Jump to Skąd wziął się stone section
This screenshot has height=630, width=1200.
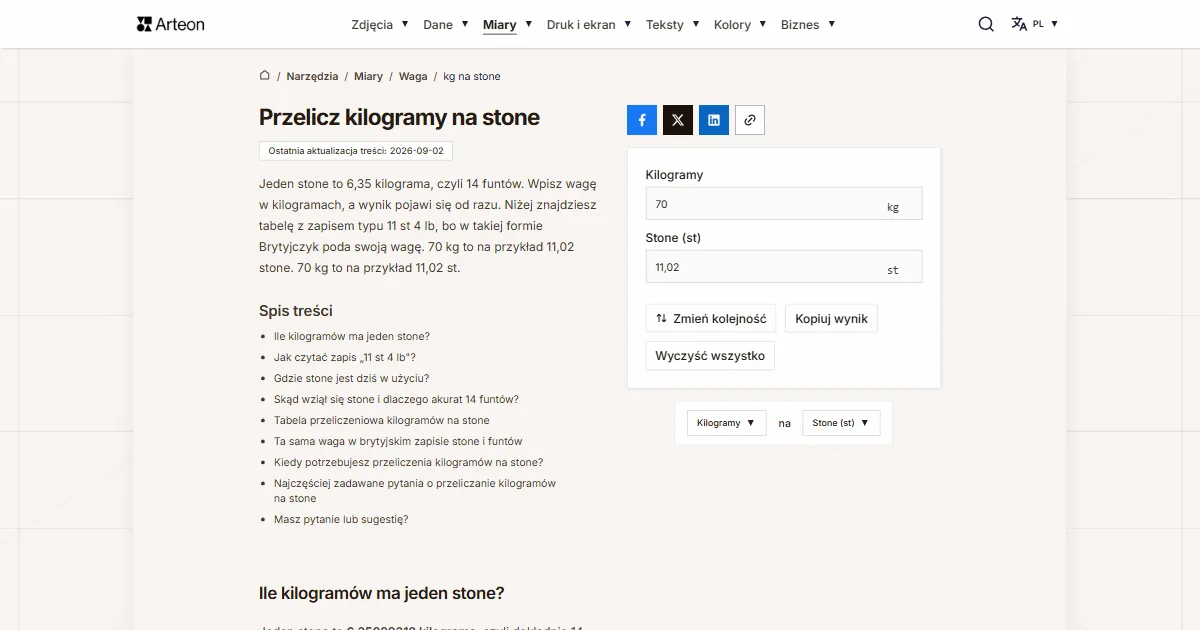click(396, 400)
